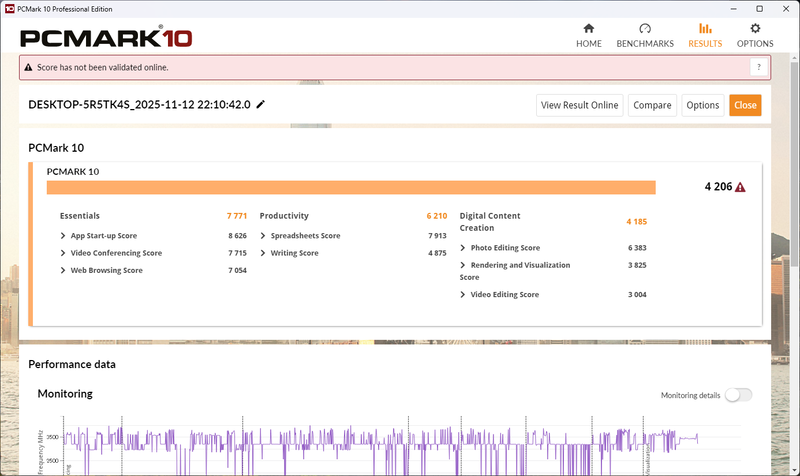Open the HOME tab label
This screenshot has width=800, height=476.
pos(589,44)
